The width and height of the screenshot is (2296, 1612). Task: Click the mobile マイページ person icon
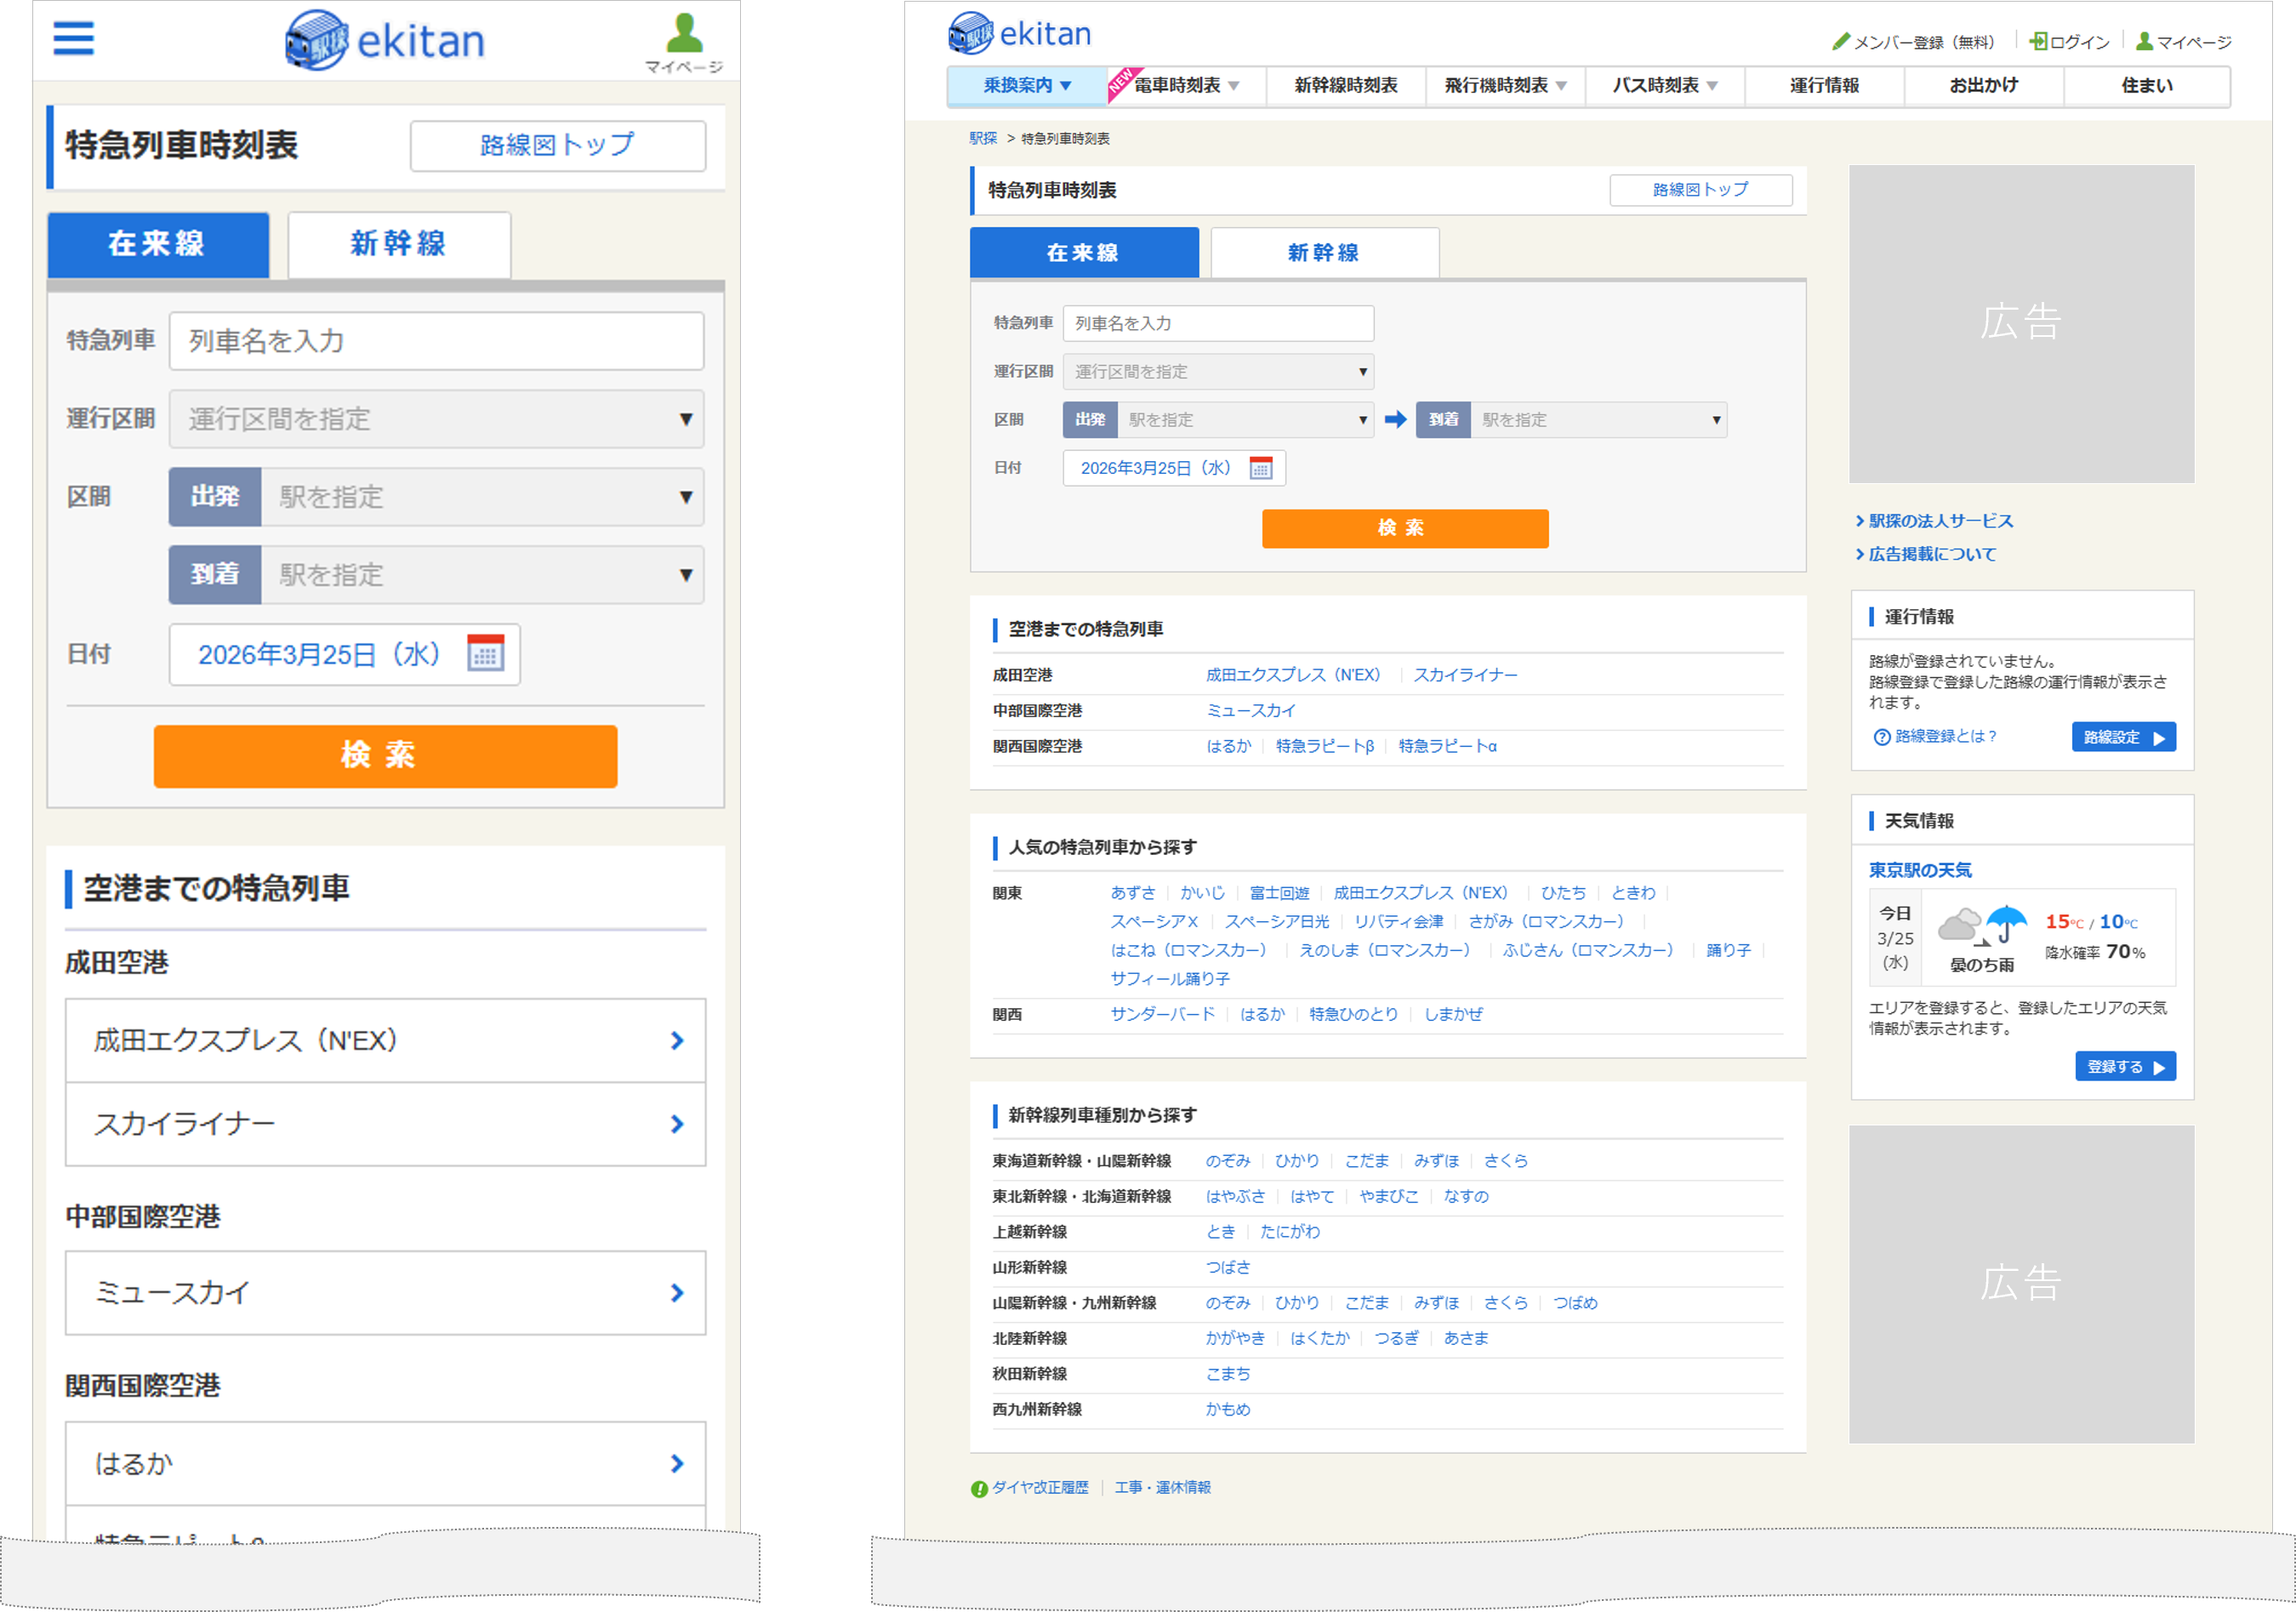tap(684, 34)
